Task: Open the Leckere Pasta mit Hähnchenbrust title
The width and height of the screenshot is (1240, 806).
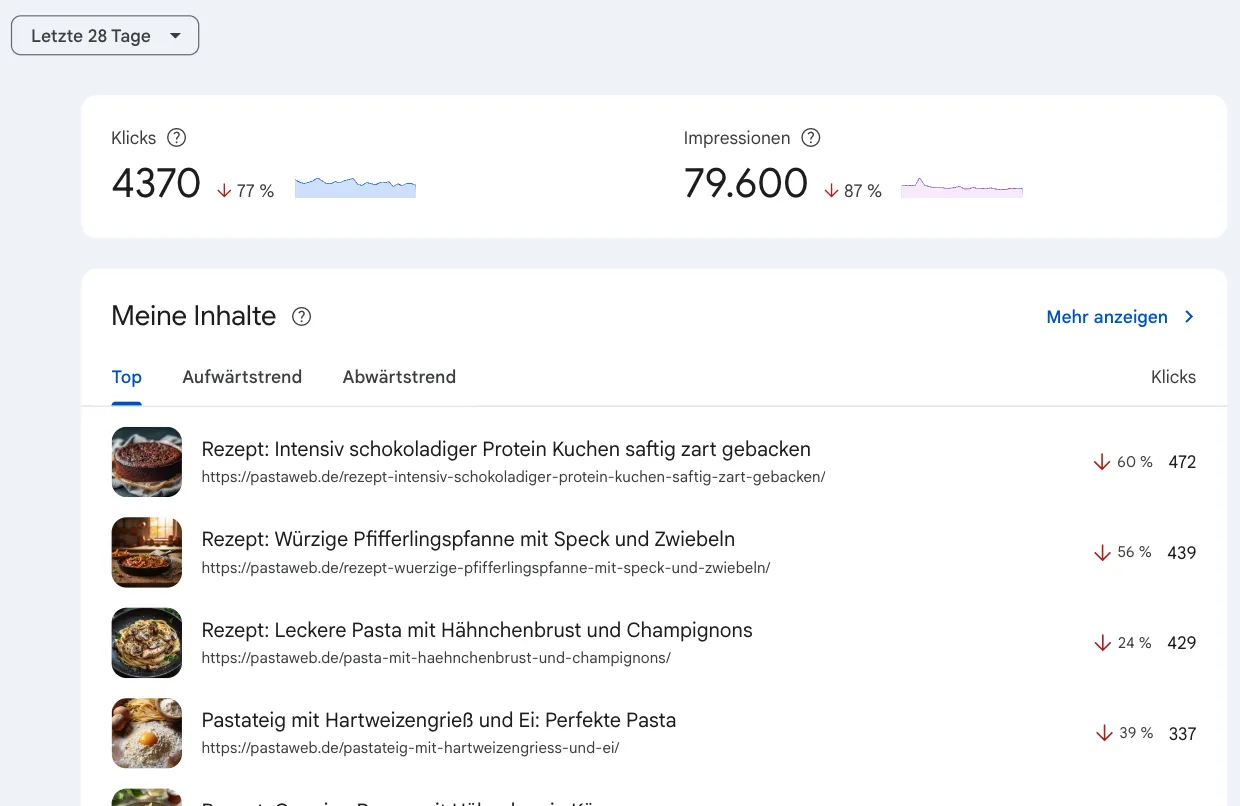Action: 477,630
